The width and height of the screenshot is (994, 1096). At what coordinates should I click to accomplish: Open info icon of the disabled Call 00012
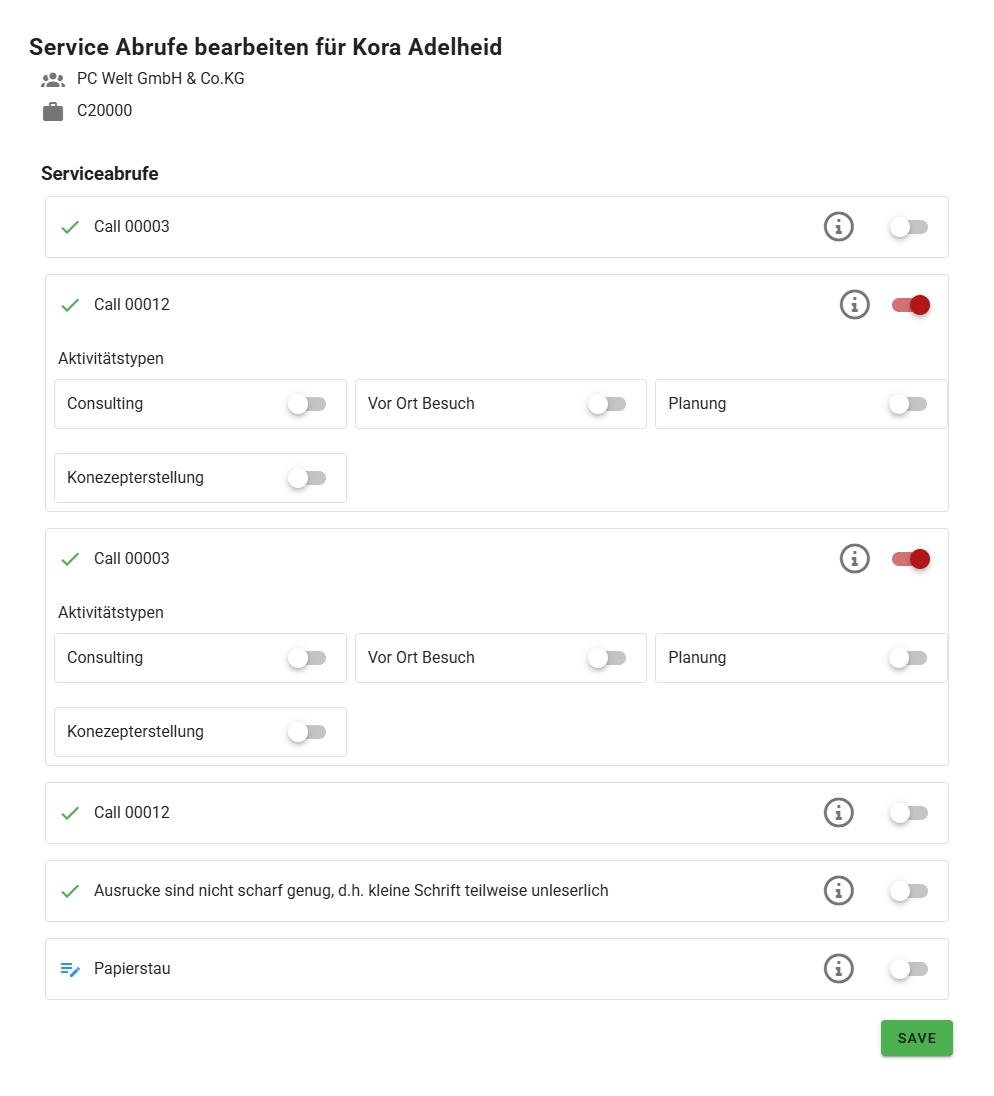[838, 812]
